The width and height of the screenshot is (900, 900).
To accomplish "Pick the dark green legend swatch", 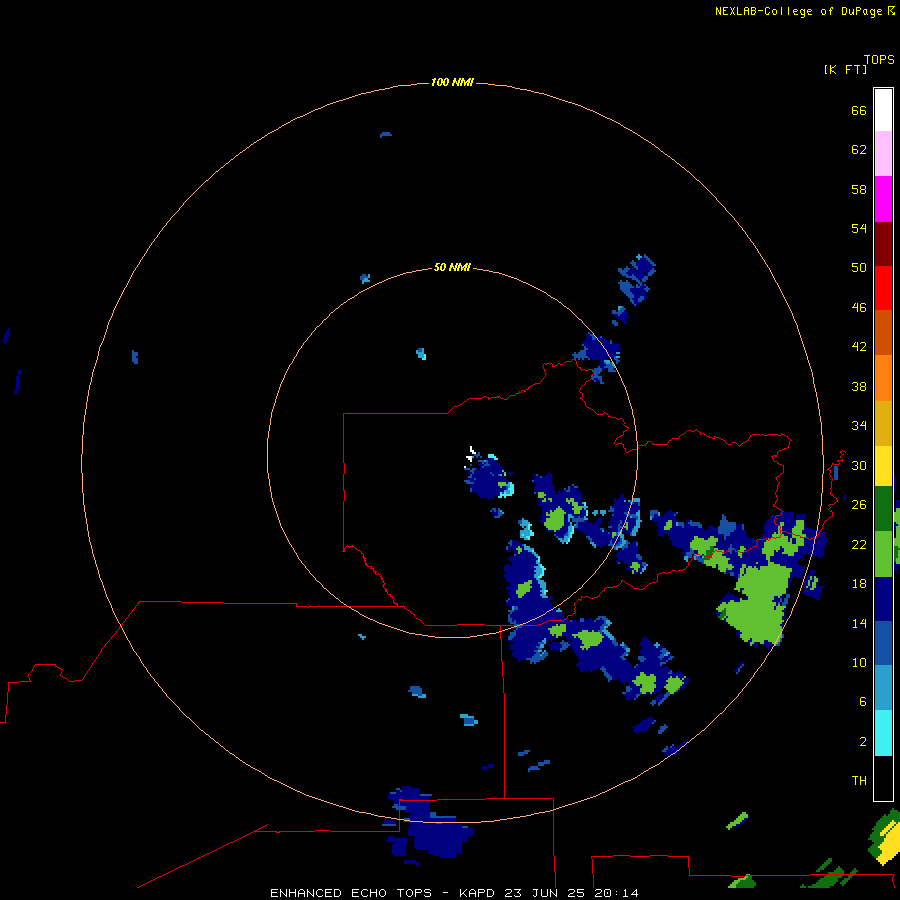I will (883, 509).
